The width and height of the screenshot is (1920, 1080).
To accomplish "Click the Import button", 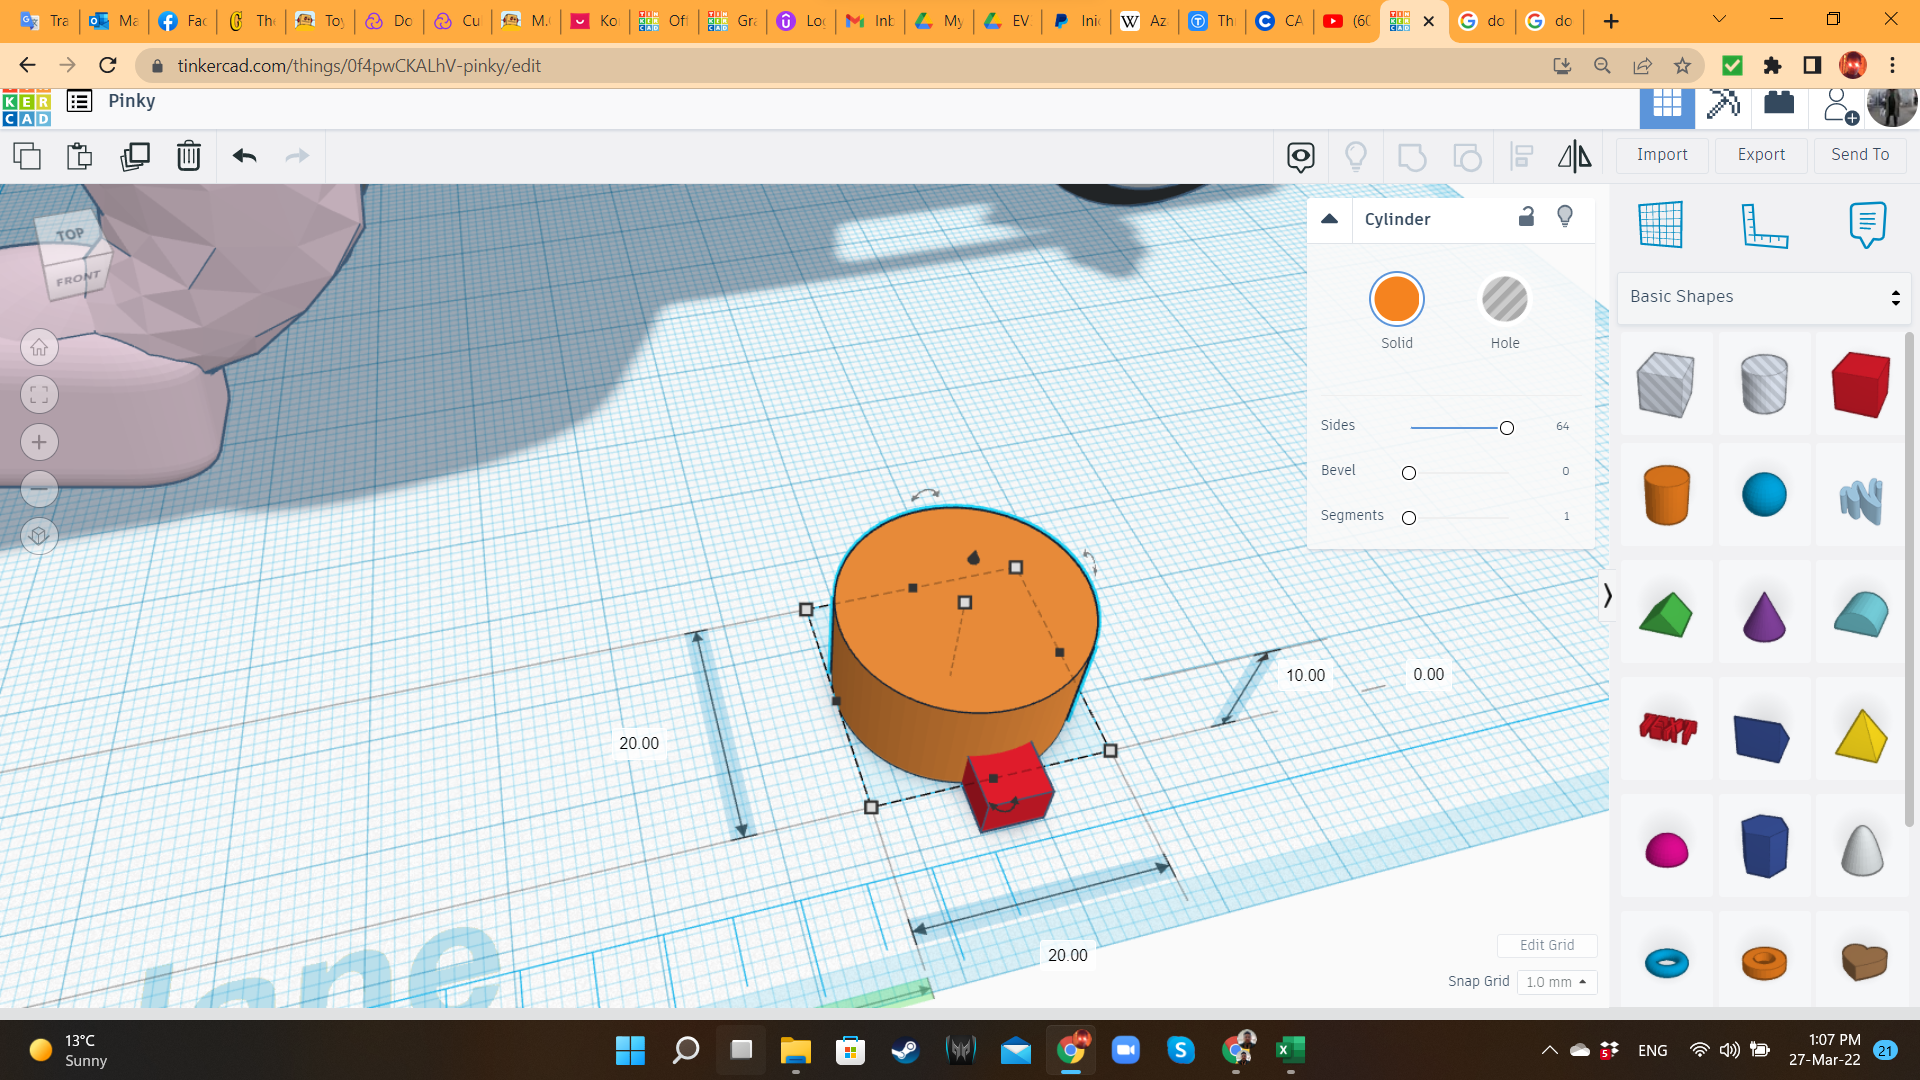I will (1662, 155).
